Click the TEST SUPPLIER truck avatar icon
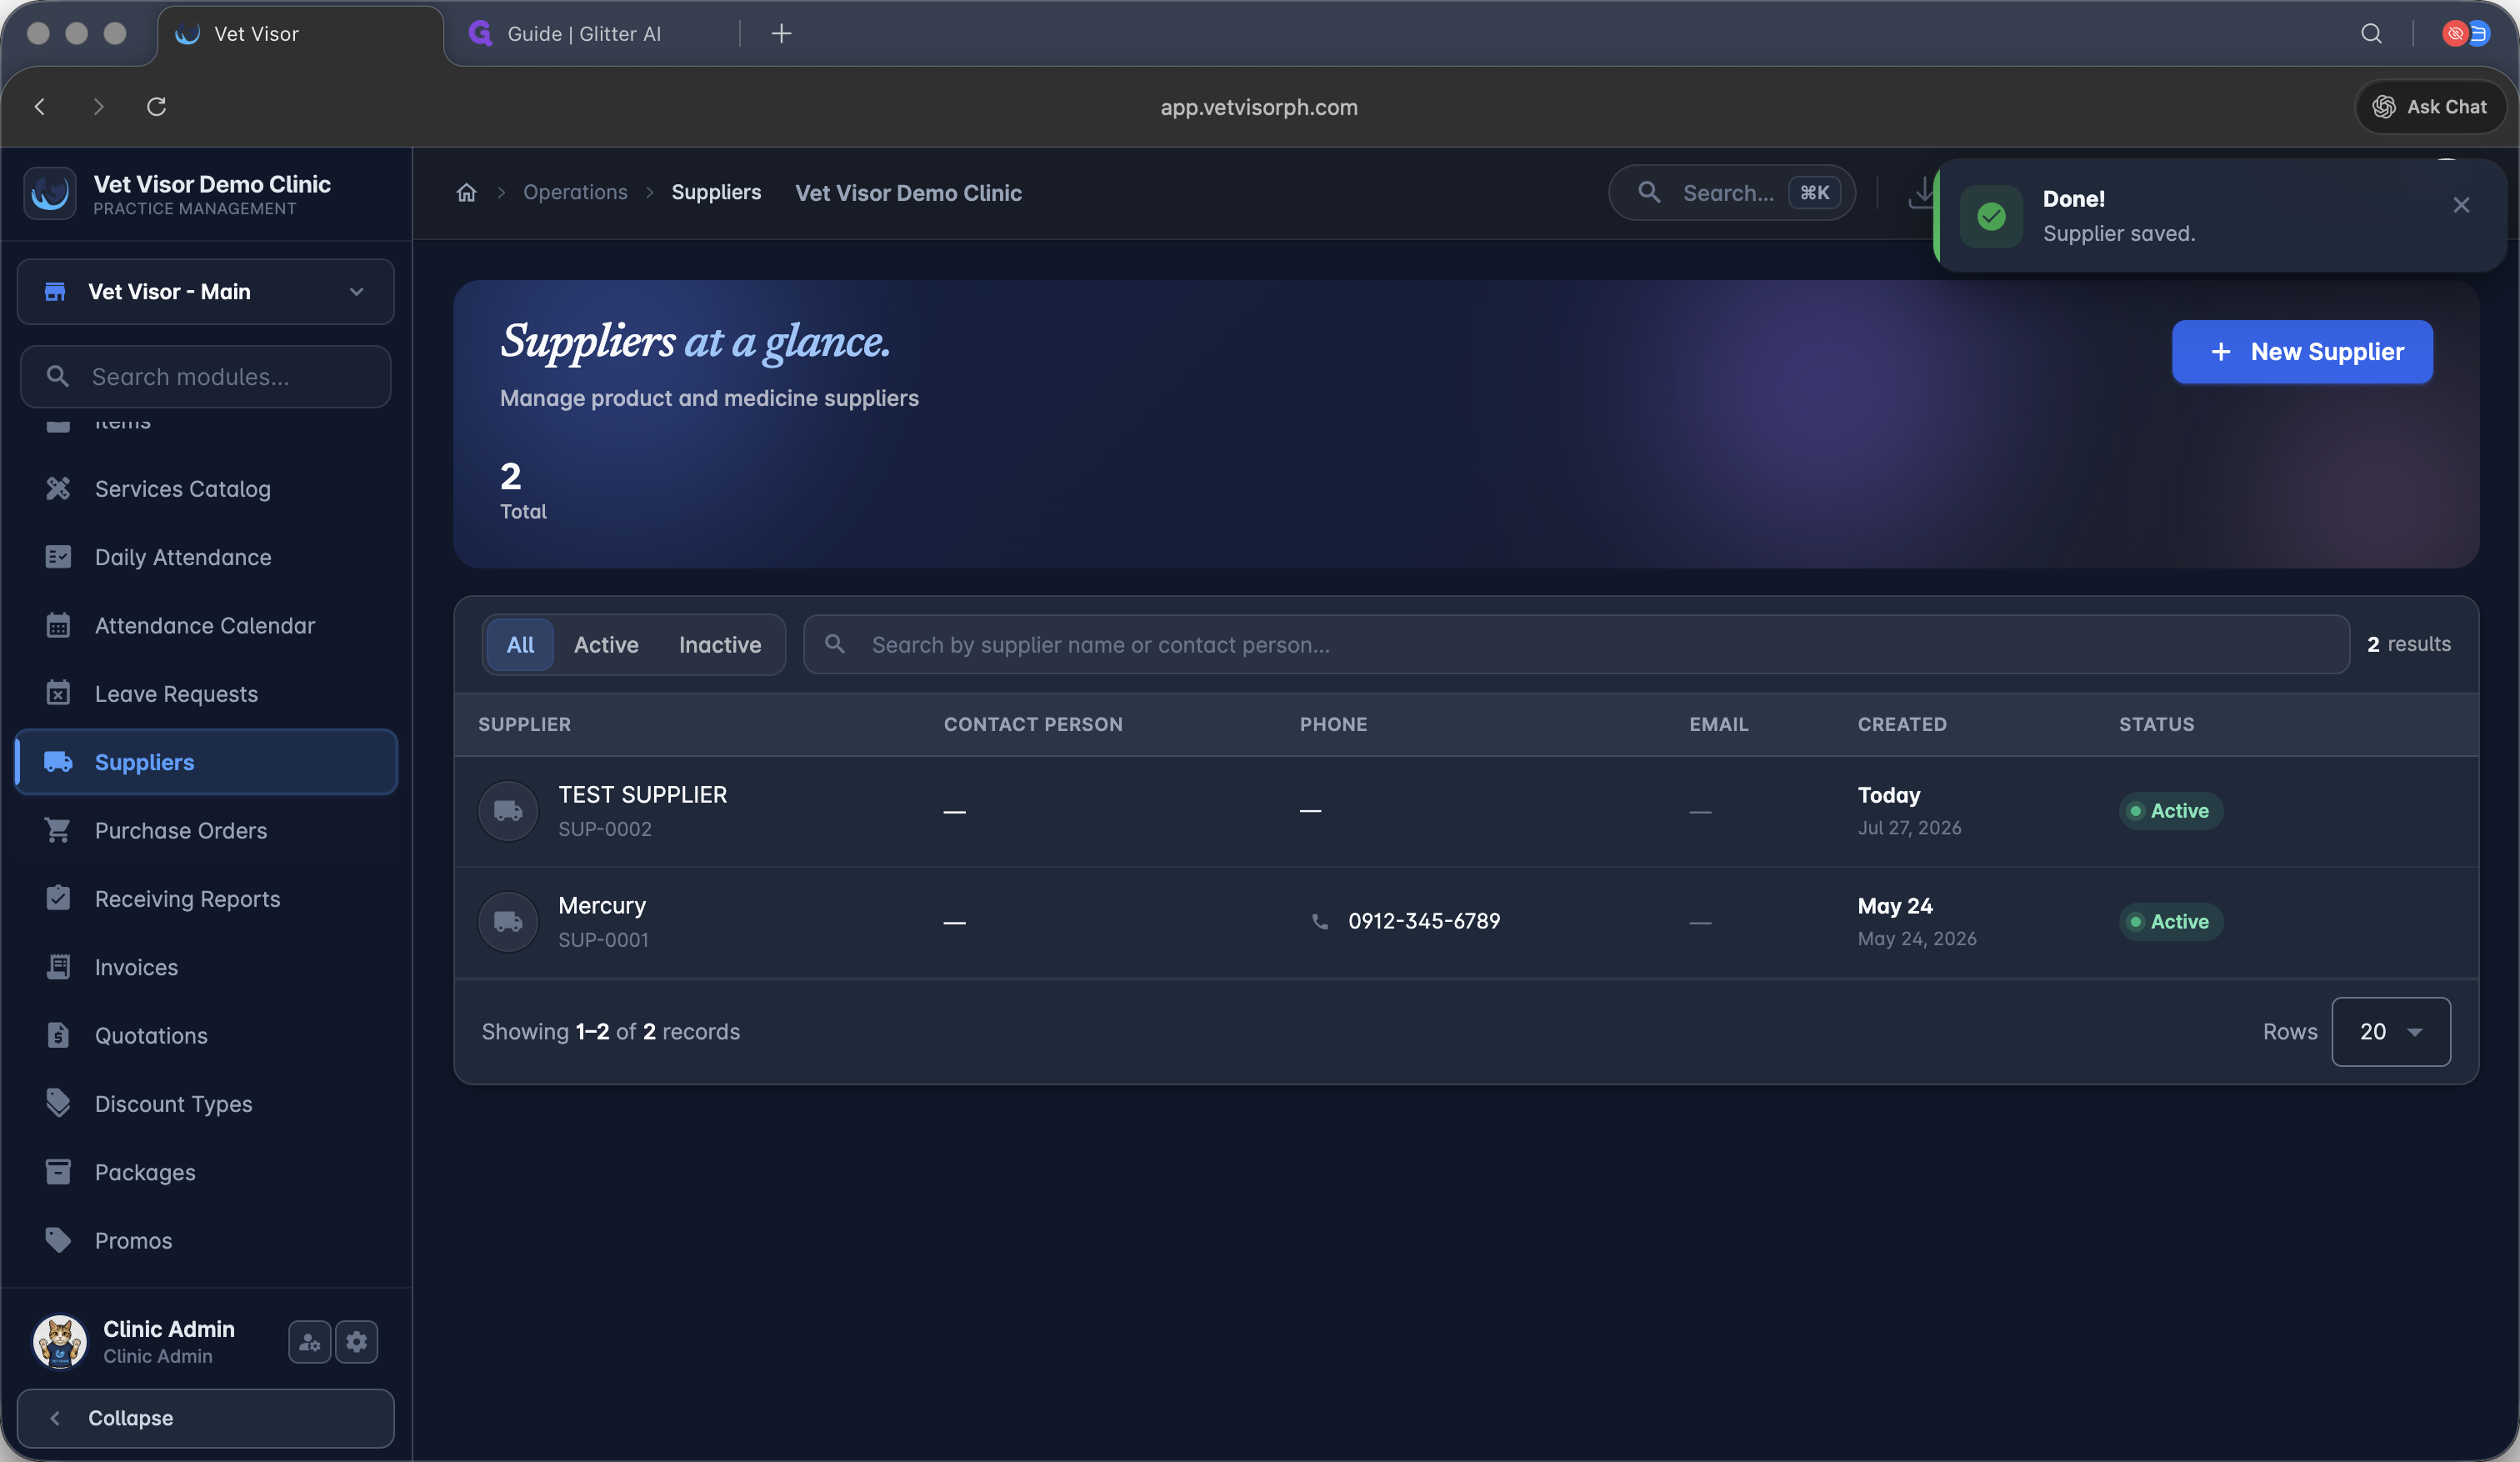This screenshot has height=1462, width=2520. [508, 810]
